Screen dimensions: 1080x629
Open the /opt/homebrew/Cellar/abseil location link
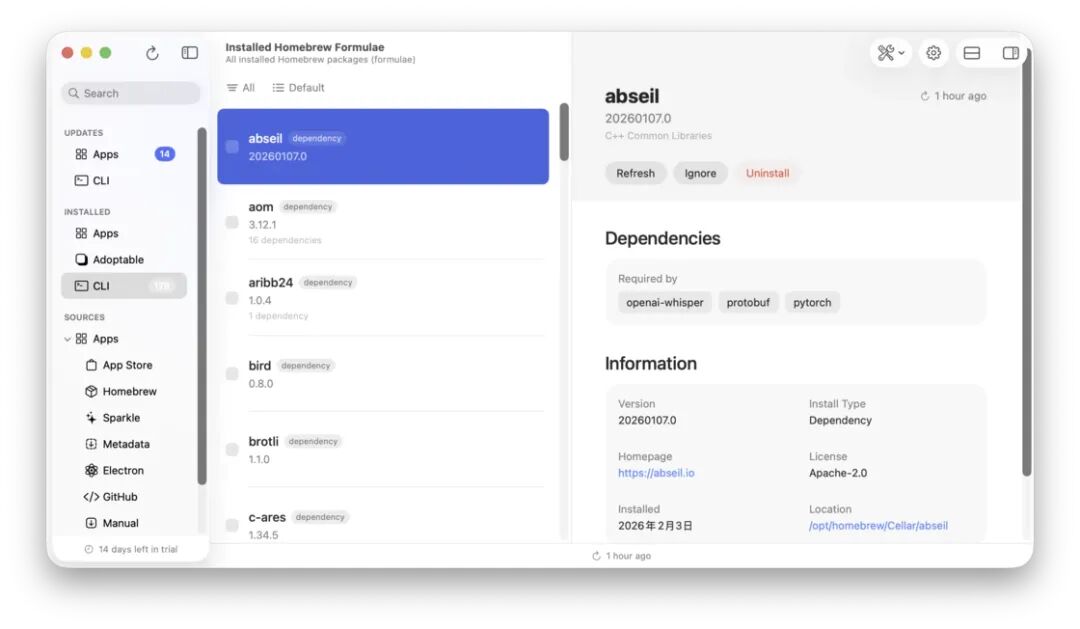click(x=878, y=526)
